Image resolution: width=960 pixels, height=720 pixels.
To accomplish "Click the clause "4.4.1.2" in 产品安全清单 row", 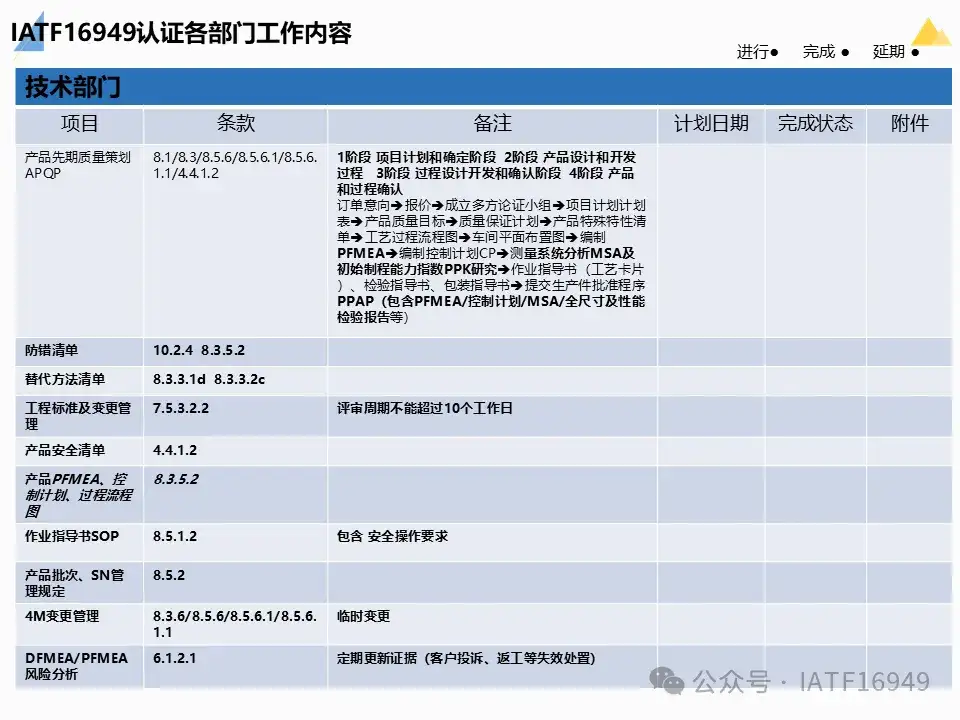I will click(x=175, y=451).
